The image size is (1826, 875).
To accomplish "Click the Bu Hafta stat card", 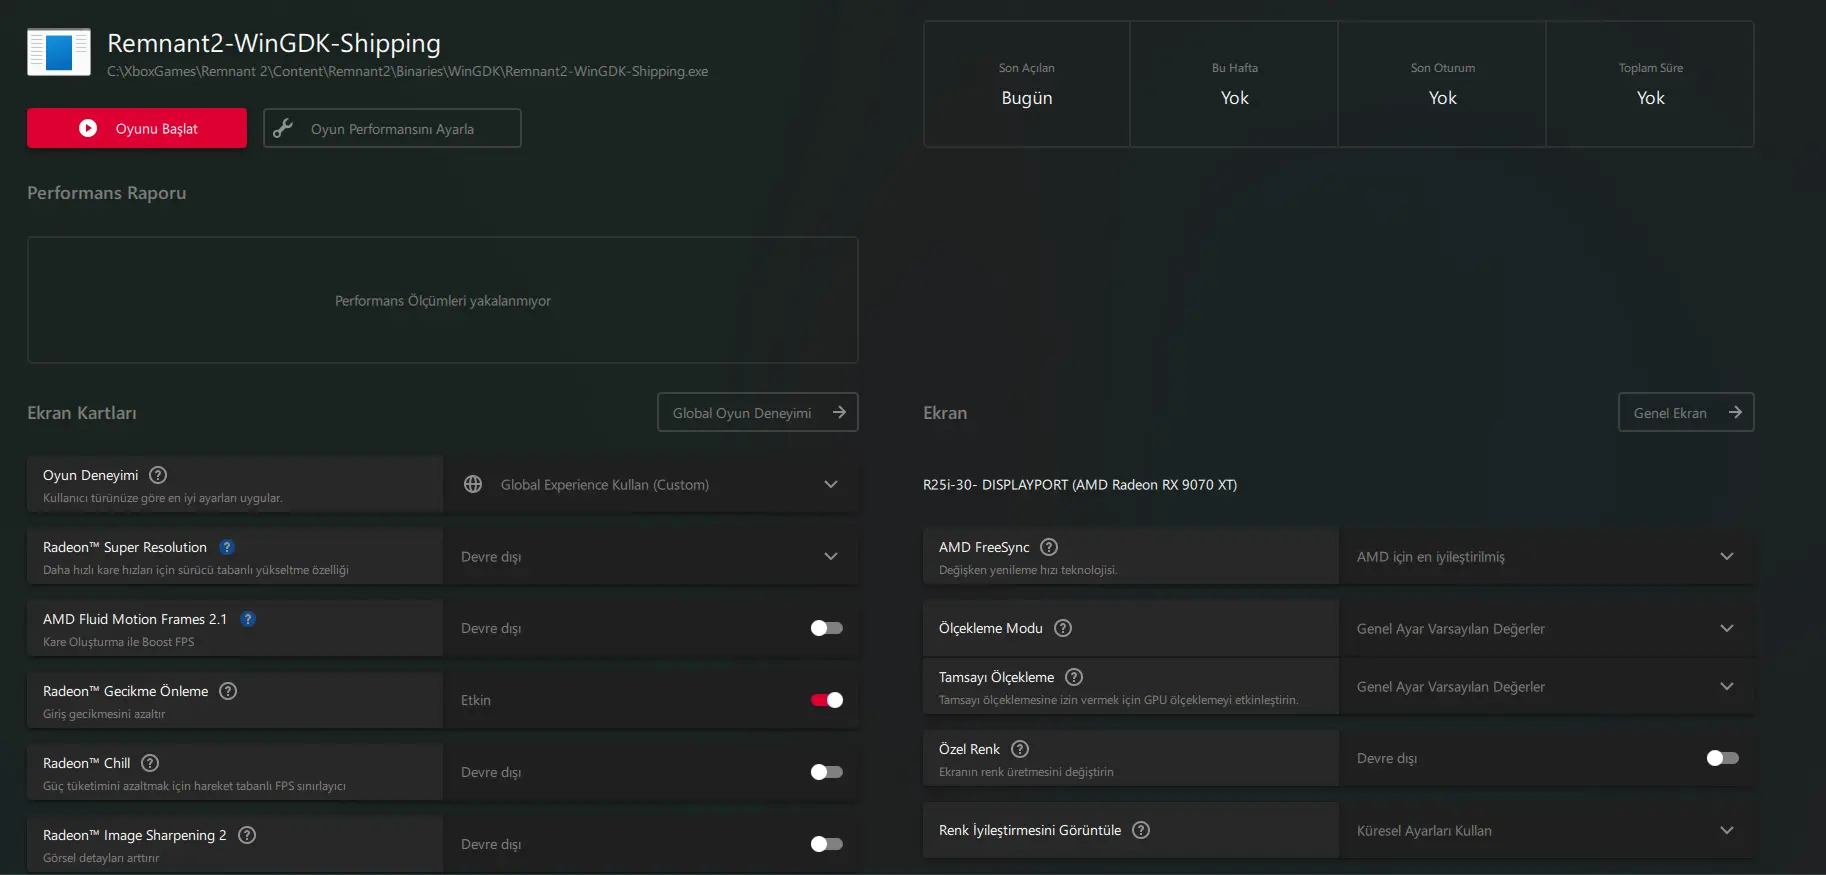I will click(x=1235, y=84).
